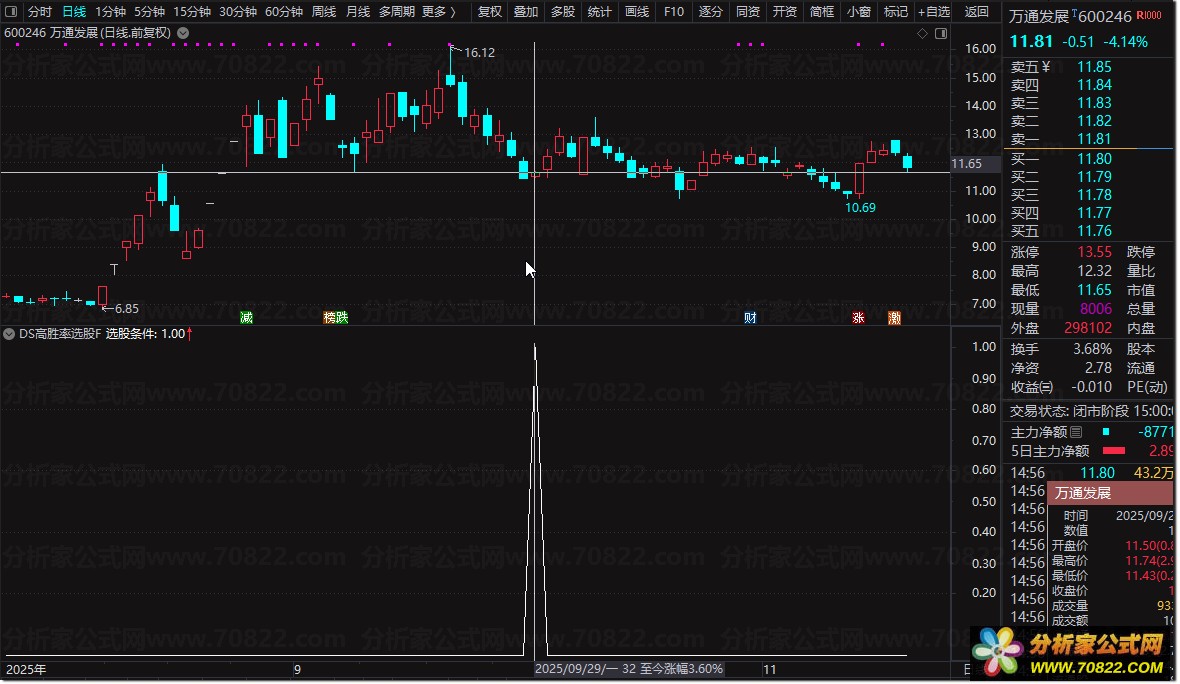Click stock name 万通发展 in quote panel
Image resolution: width=1180 pixels, height=684 pixels.
[1039, 17]
